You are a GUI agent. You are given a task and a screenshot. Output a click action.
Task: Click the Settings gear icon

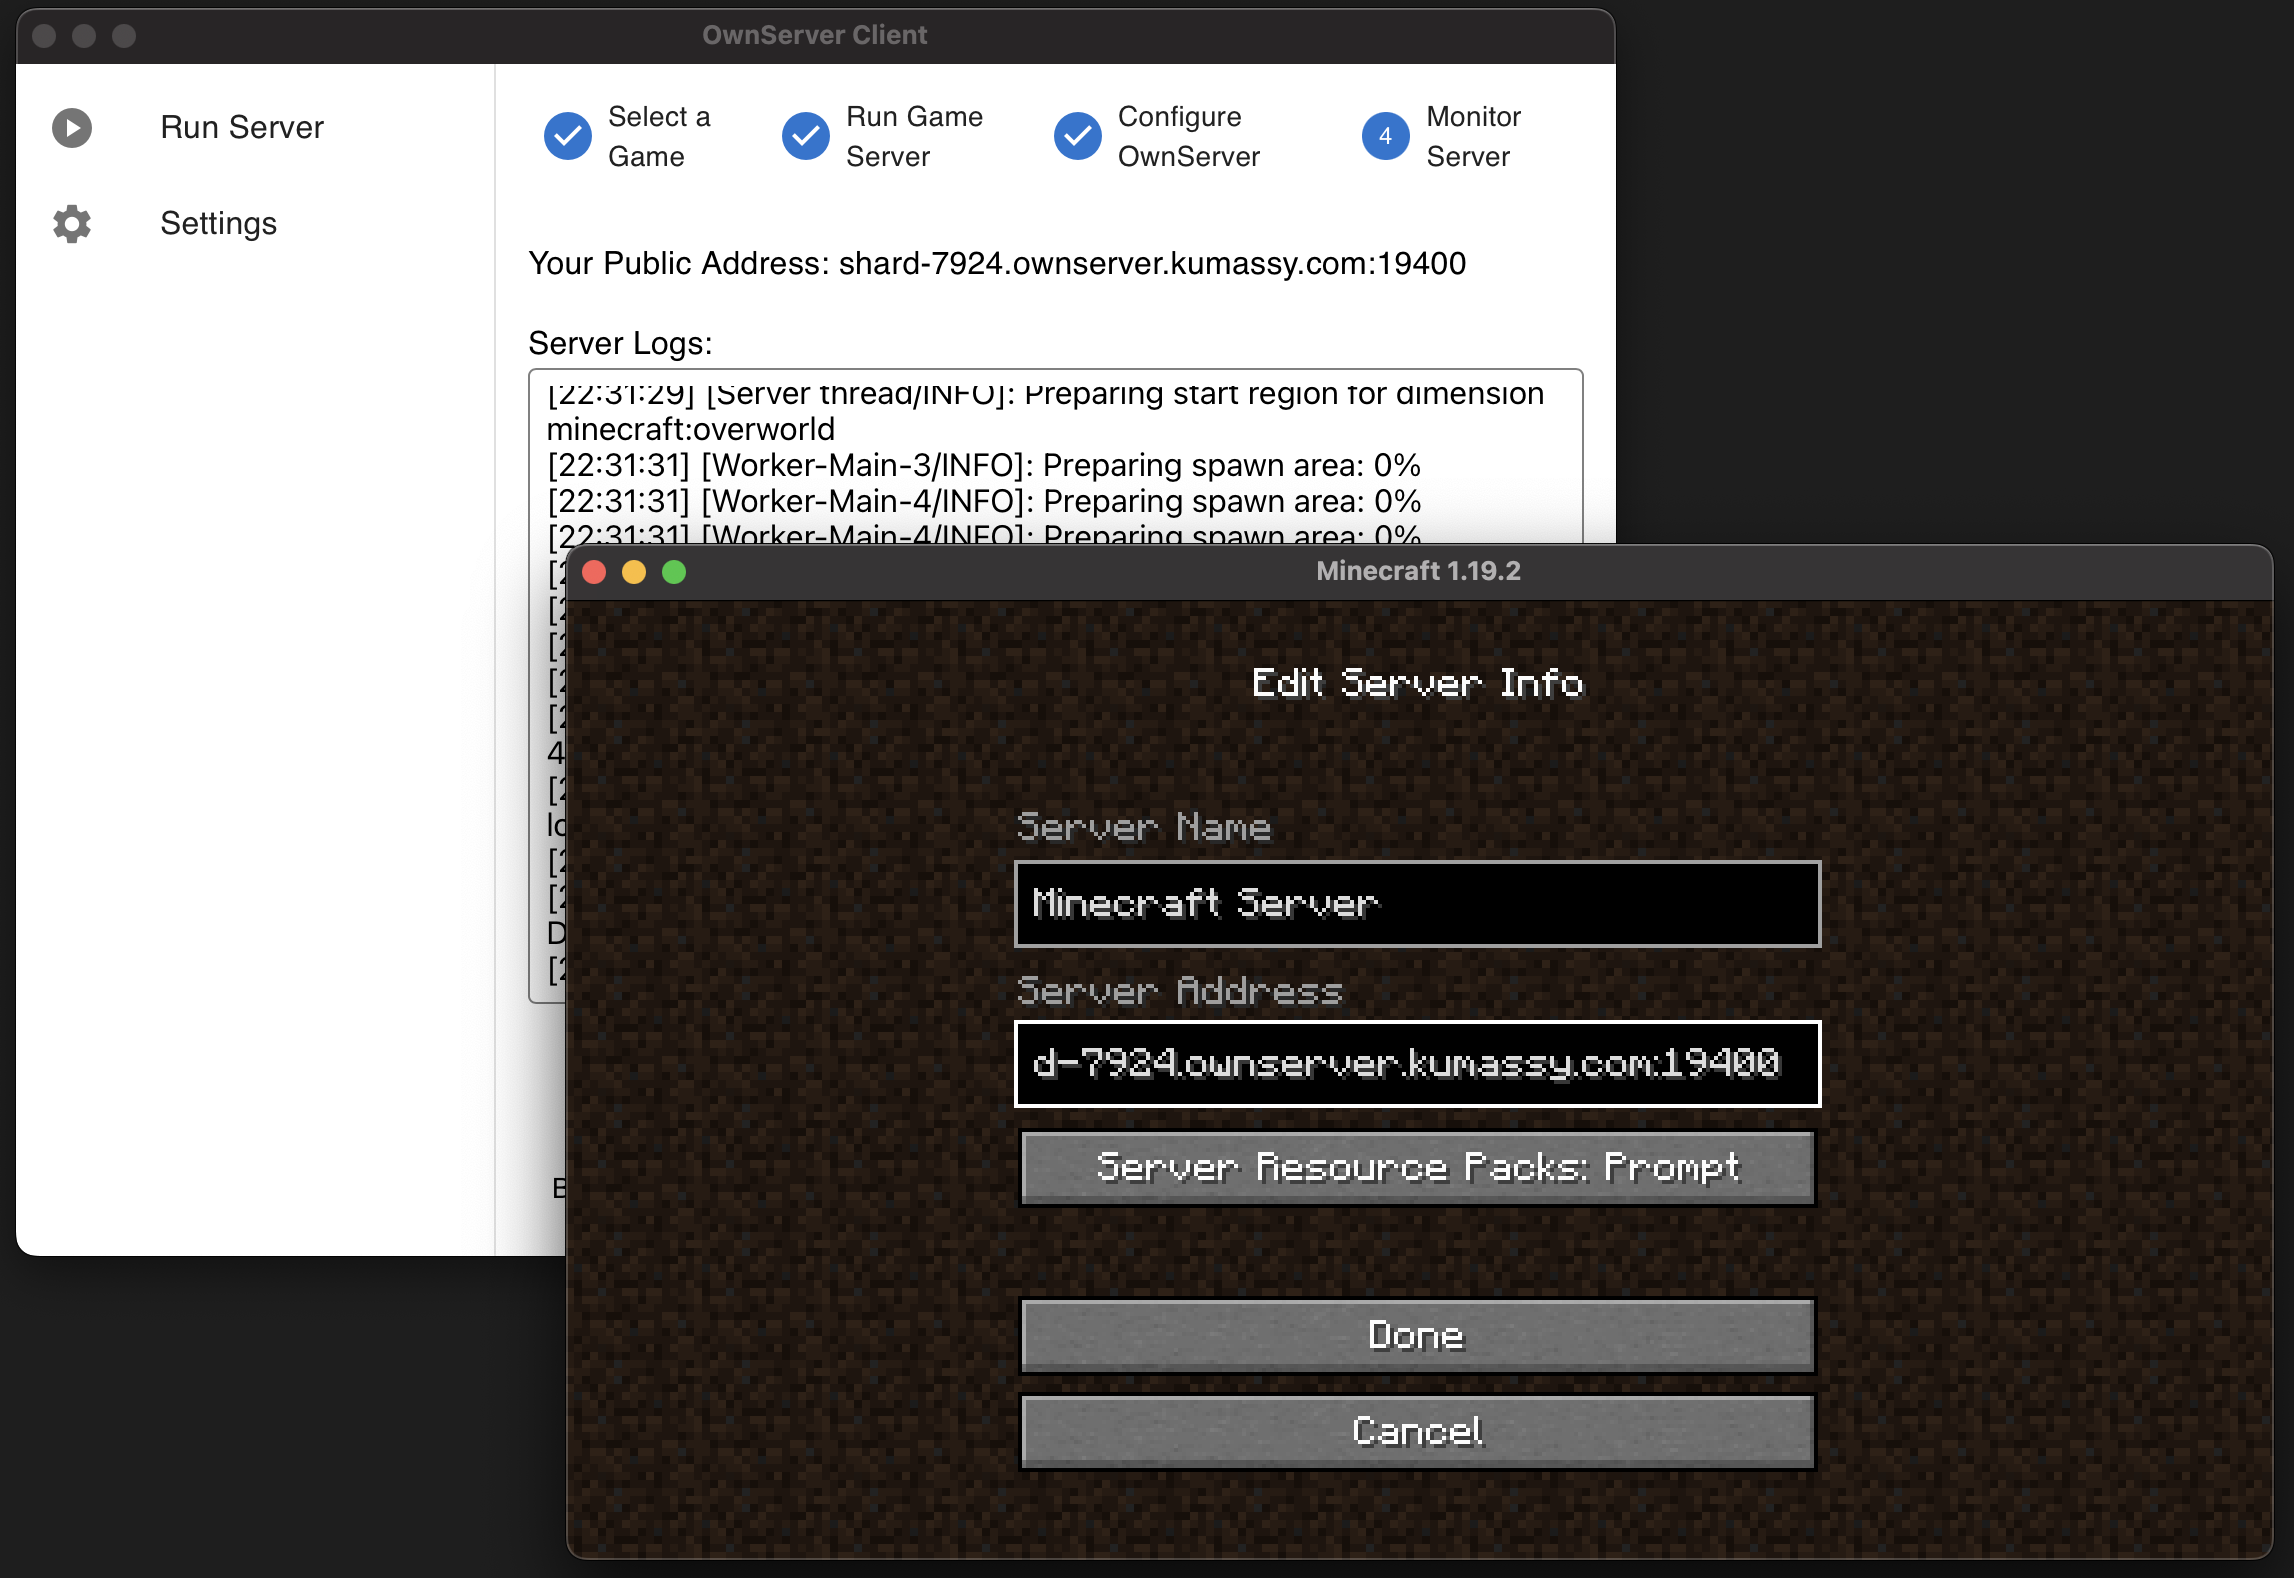tap(72, 224)
